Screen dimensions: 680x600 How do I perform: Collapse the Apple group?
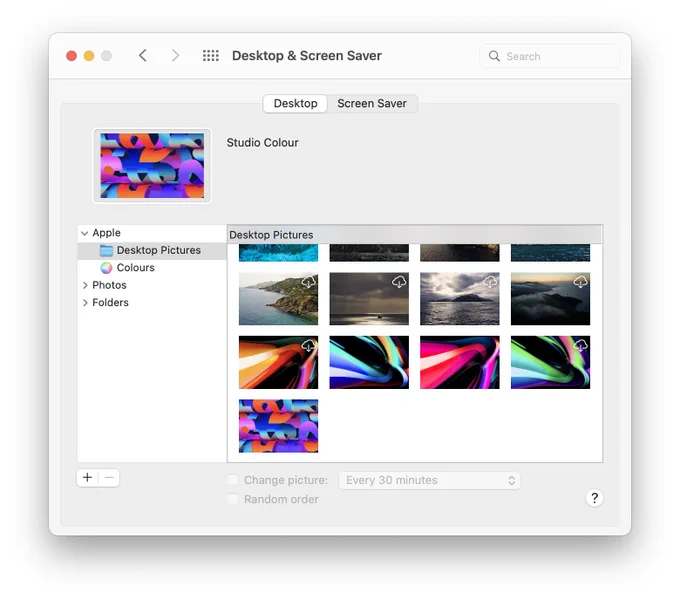tap(85, 233)
